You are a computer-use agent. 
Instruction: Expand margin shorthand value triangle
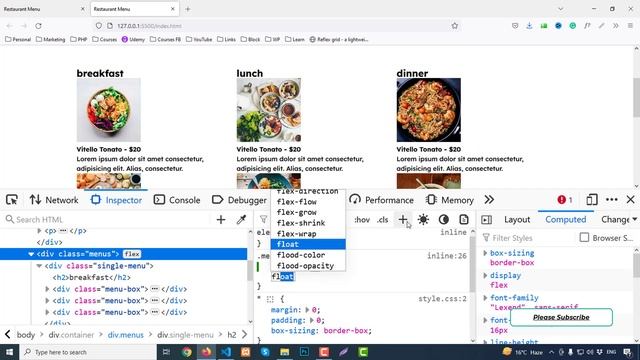click(x=307, y=310)
